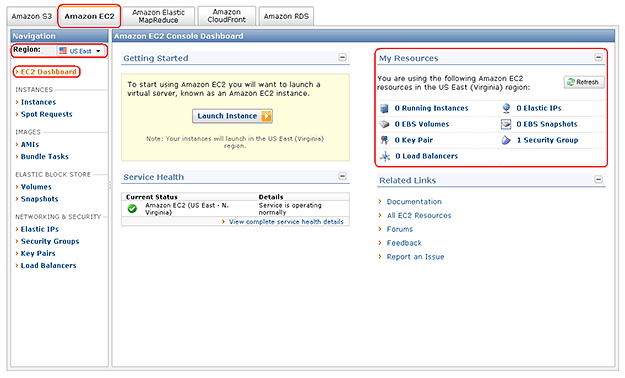Click 'Amazon EC2 (US East - N. Virginia)' status text
The image size is (625, 378).
(x=187, y=209)
